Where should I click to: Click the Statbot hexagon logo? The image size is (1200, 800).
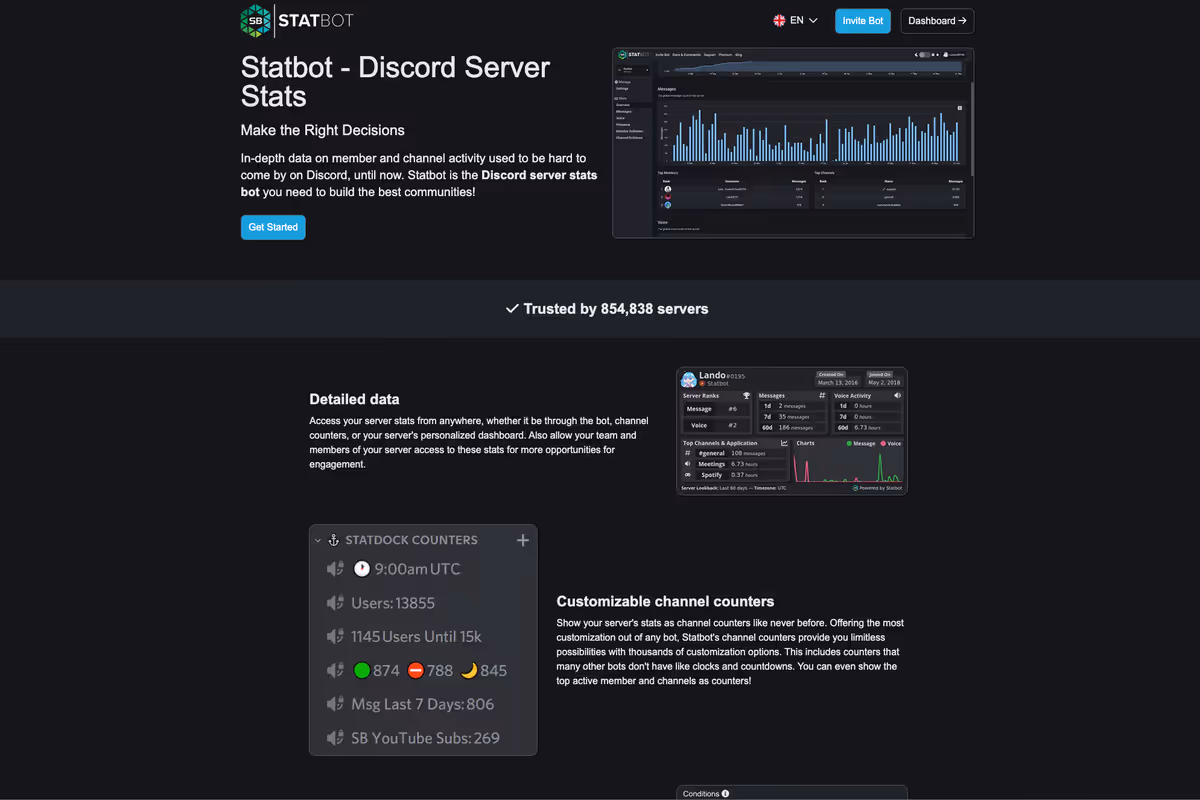pyautogui.click(x=256, y=20)
